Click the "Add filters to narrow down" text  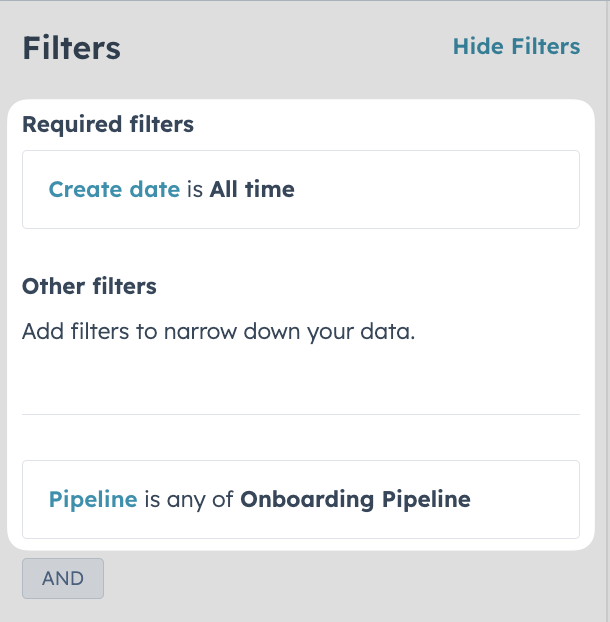click(219, 331)
